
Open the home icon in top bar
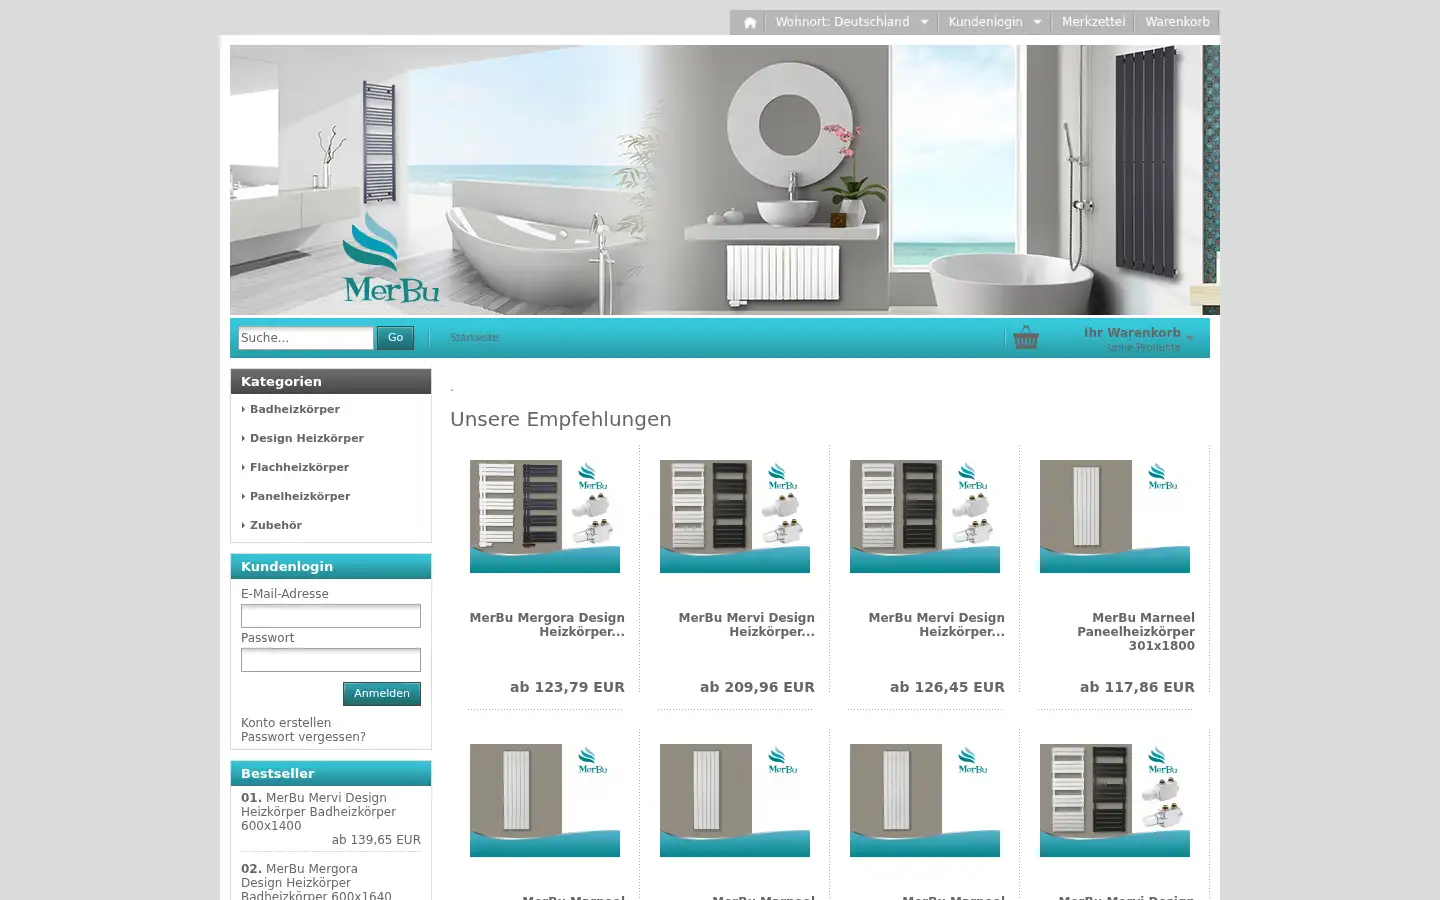coord(749,22)
